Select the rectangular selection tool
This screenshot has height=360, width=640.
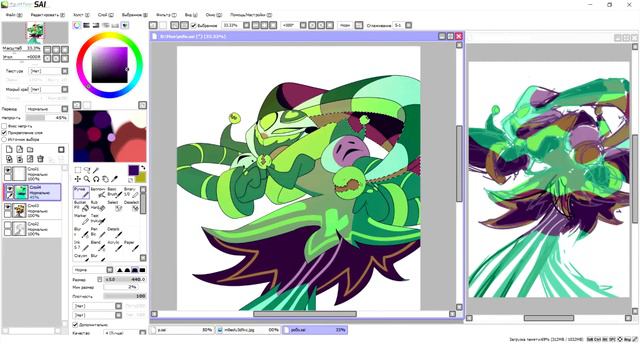[78, 170]
